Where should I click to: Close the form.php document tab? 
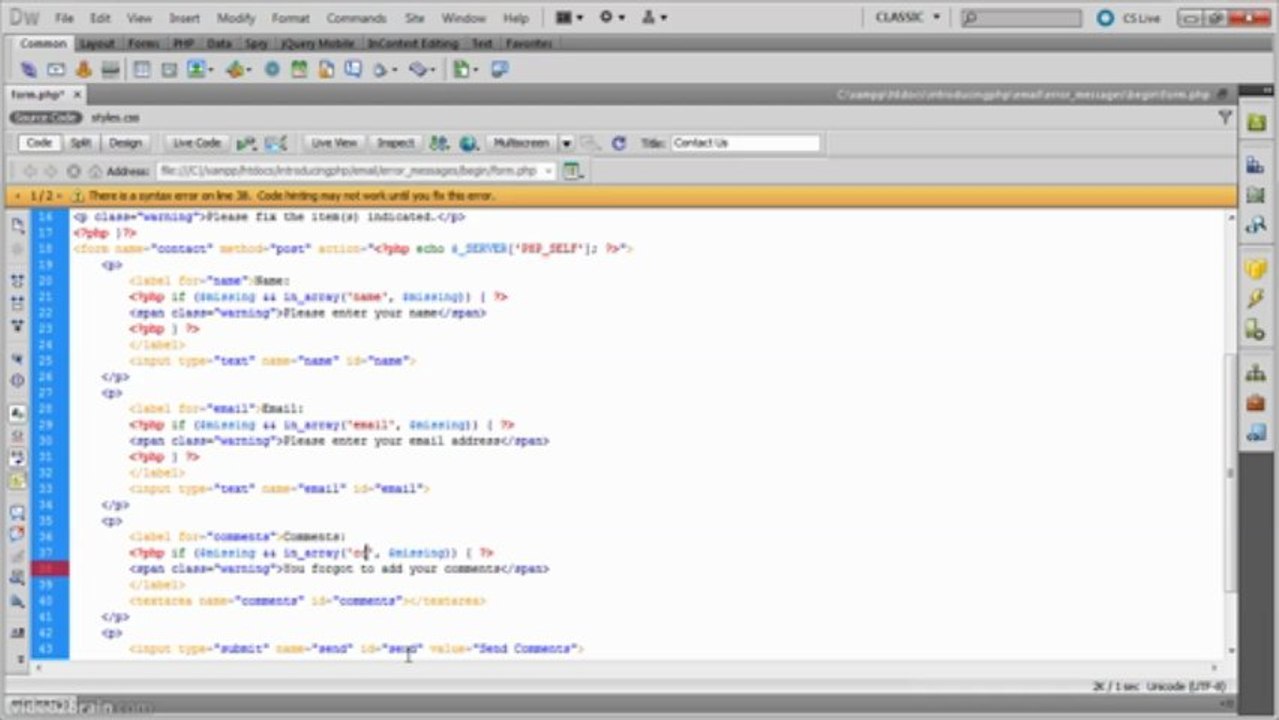(x=77, y=94)
